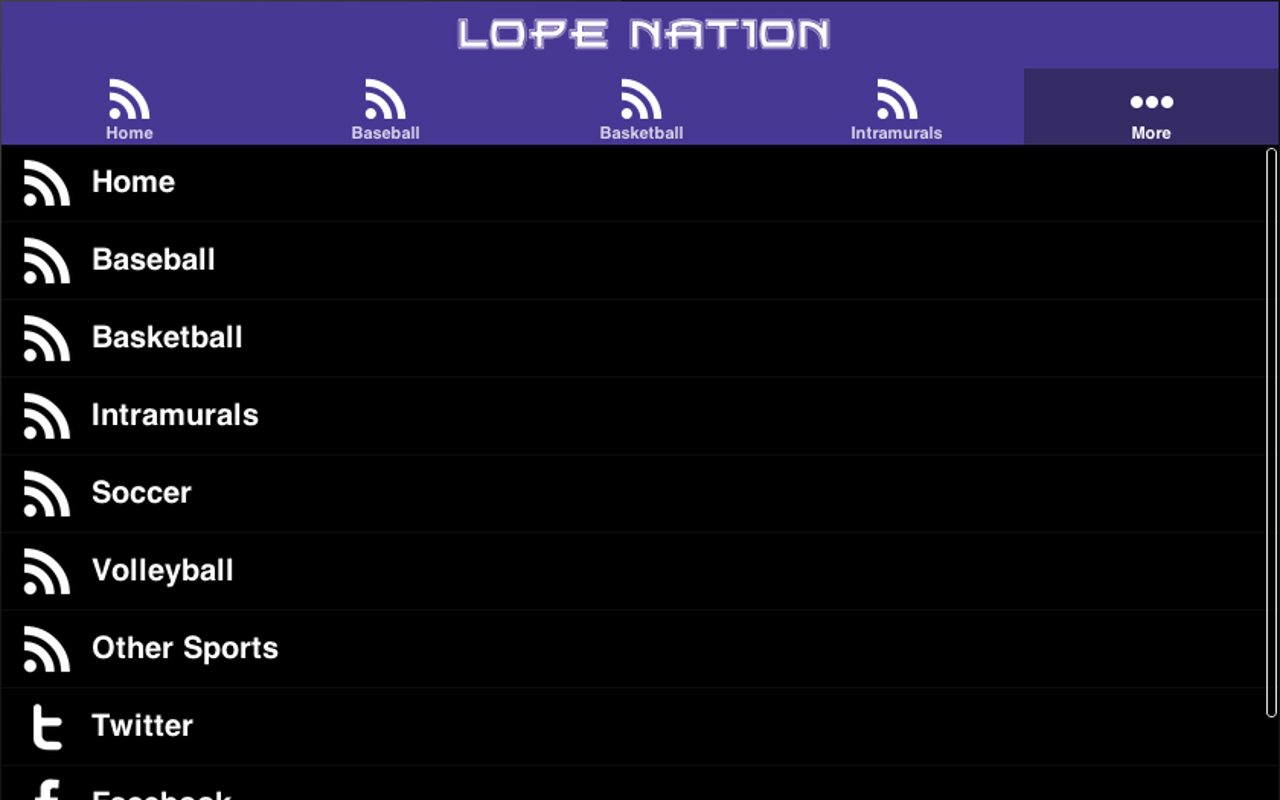Tap the Basketball RSS icon
The height and width of the screenshot is (800, 1280).
point(46,338)
